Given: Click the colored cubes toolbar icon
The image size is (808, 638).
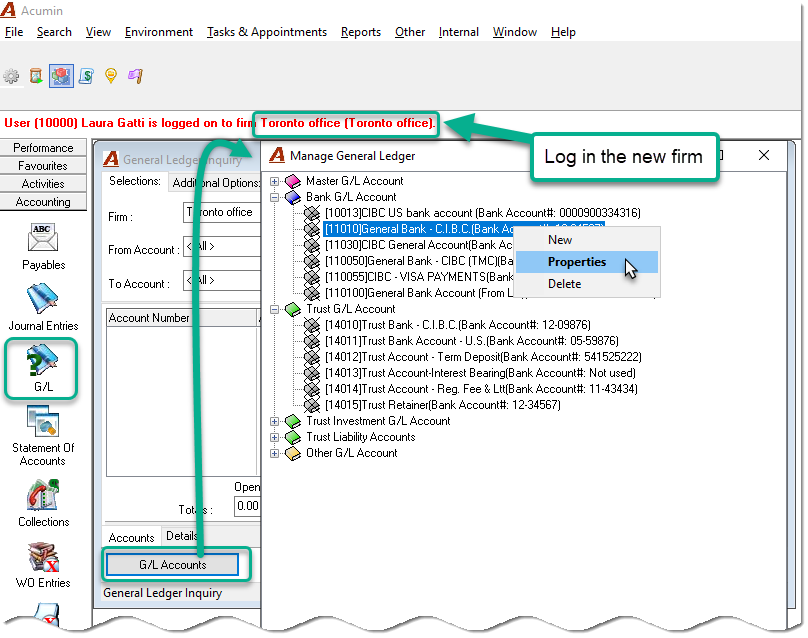Looking at the screenshot, I should coord(61,76).
